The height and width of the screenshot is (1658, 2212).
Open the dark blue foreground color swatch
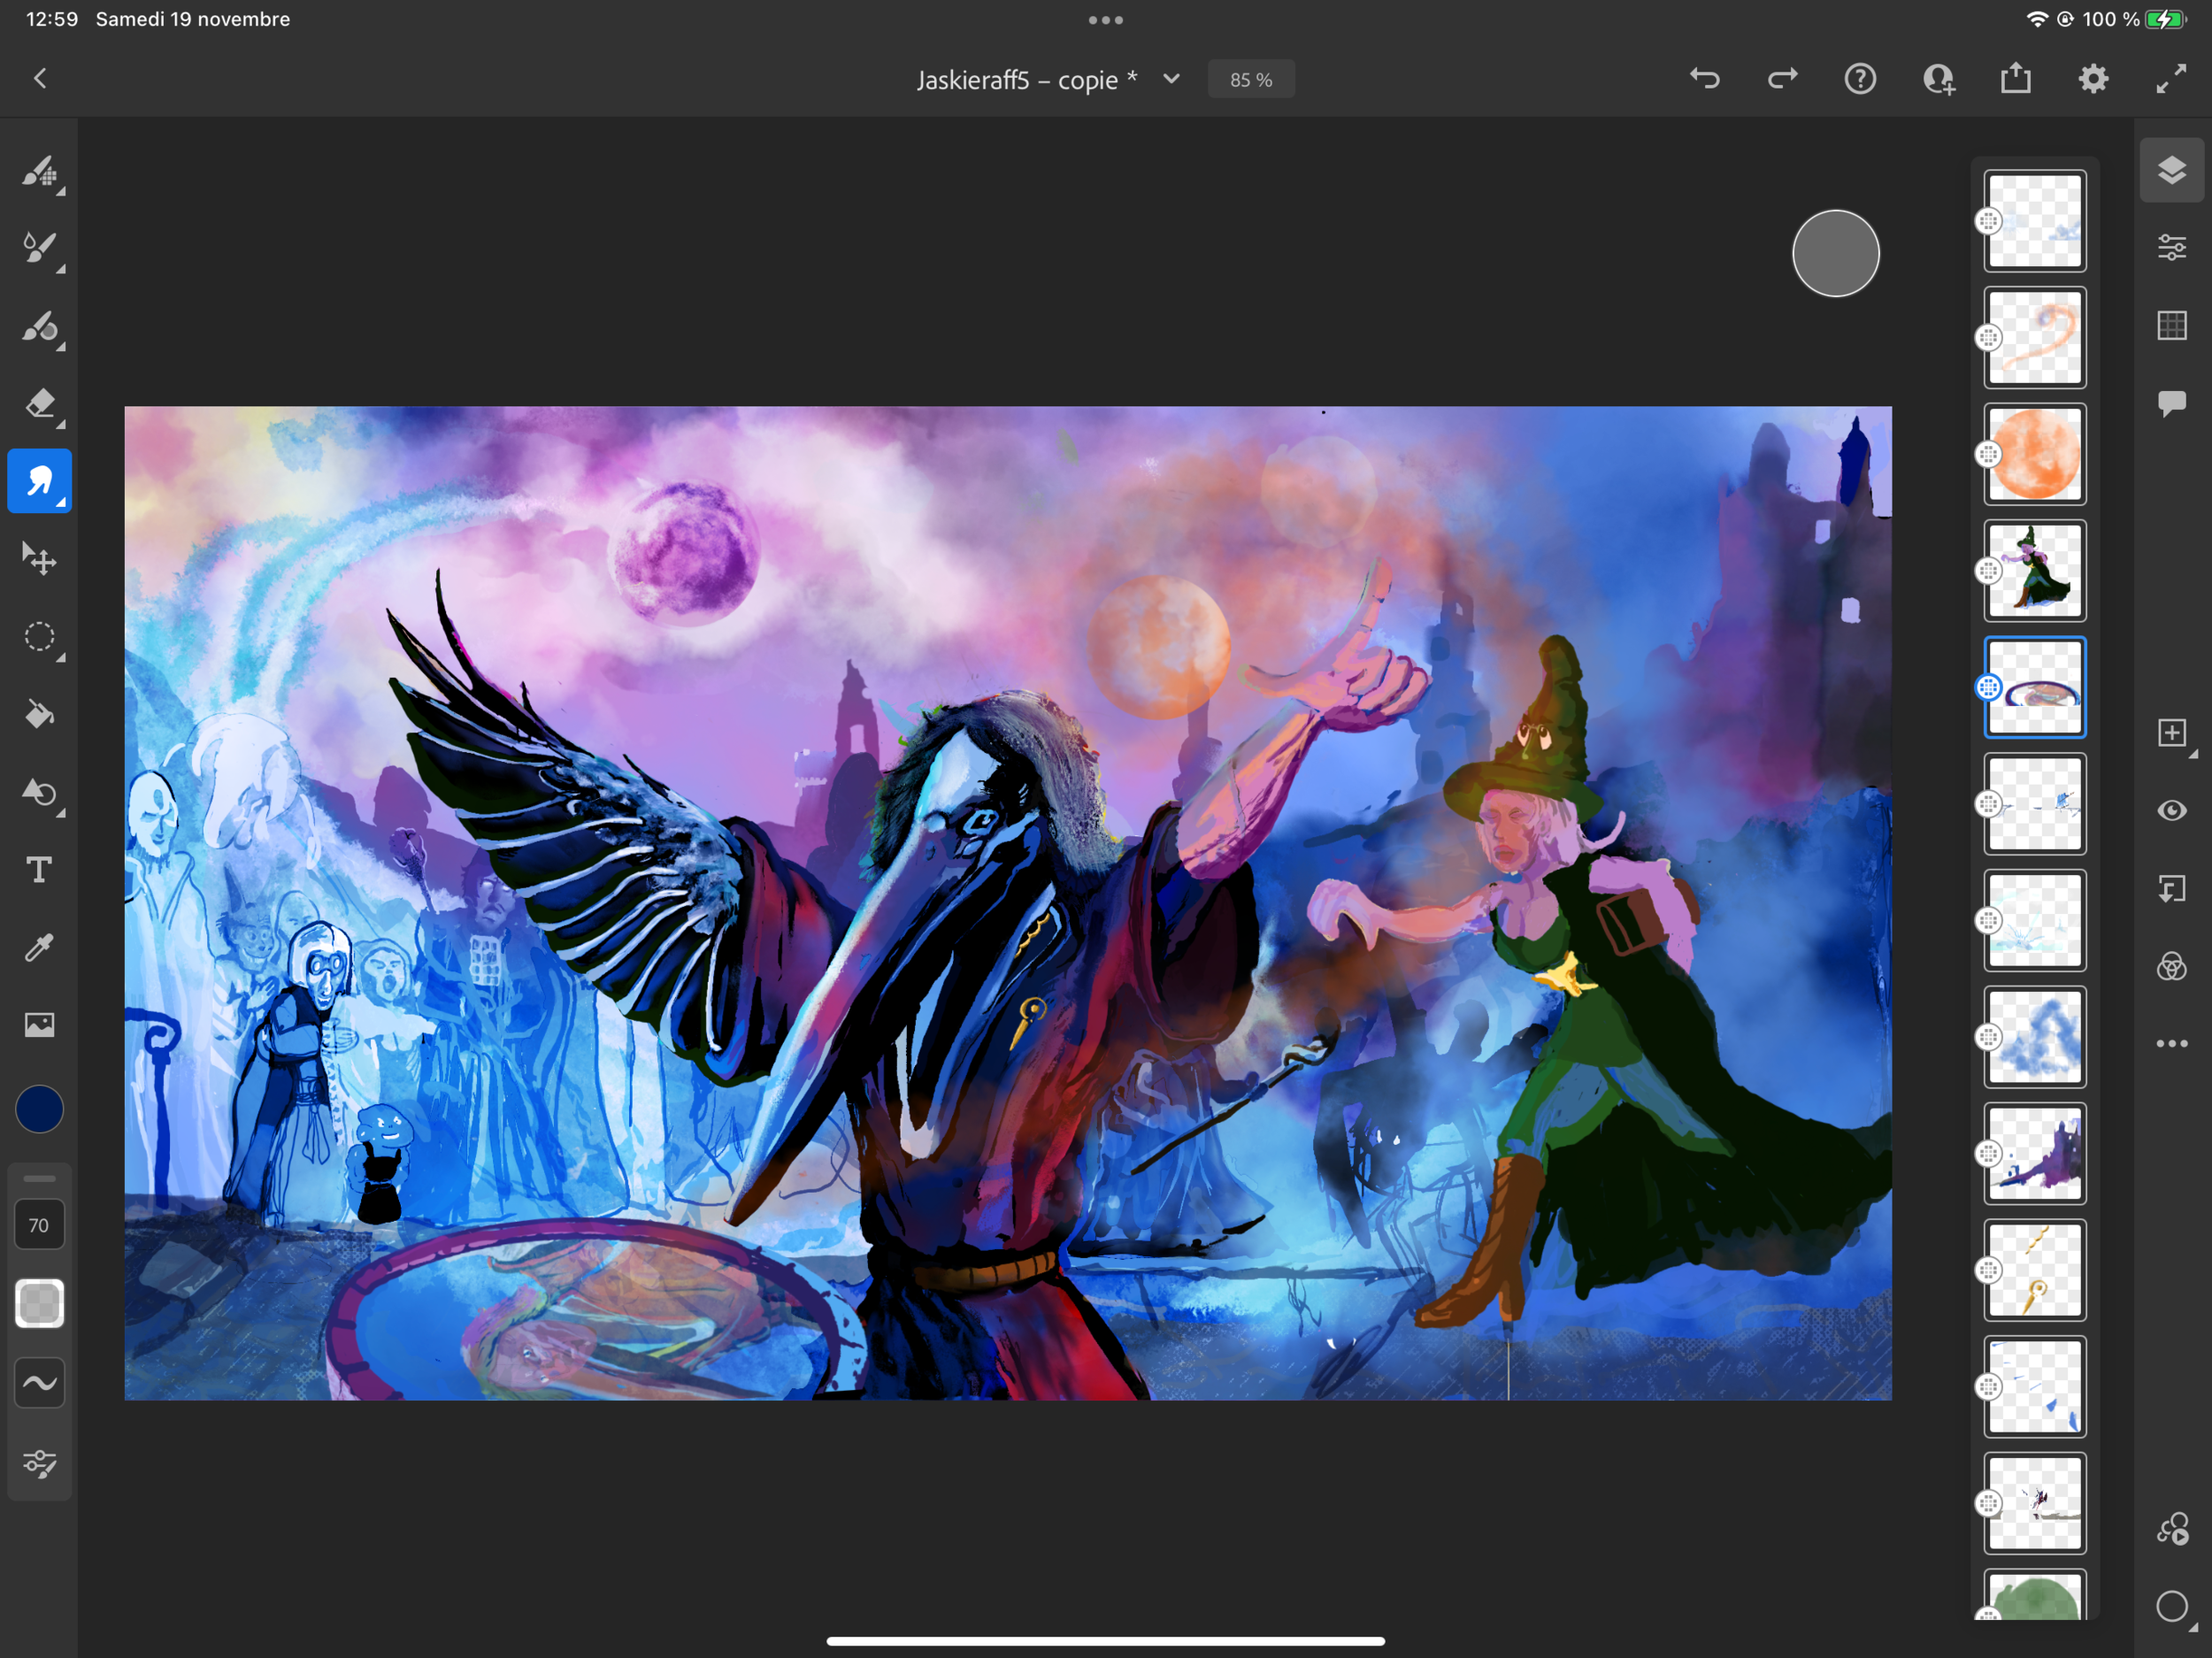pyautogui.click(x=39, y=1109)
